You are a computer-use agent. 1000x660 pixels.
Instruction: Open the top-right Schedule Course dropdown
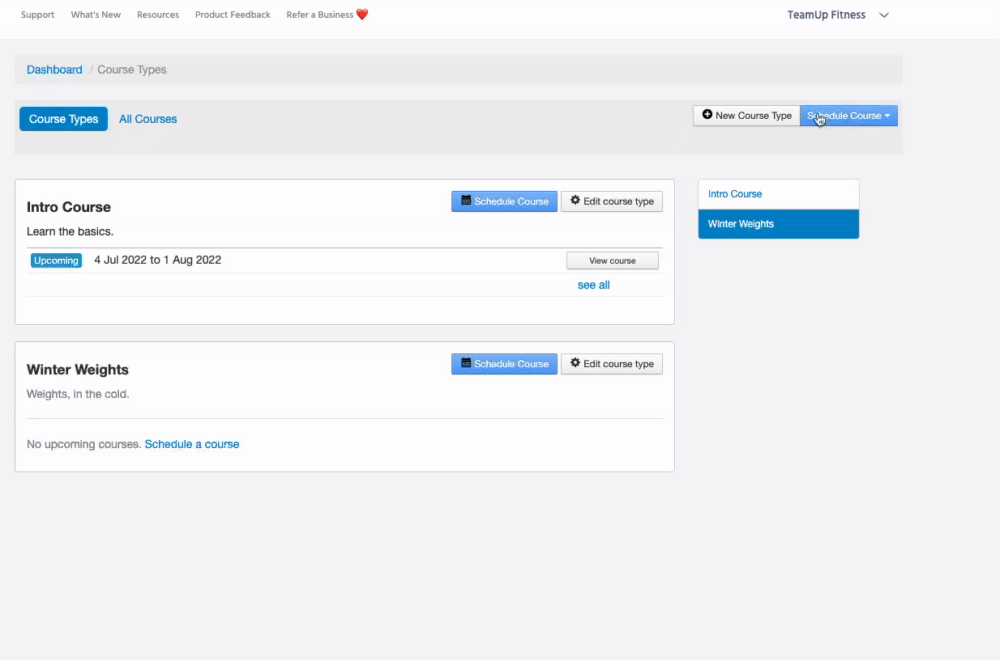(848, 116)
